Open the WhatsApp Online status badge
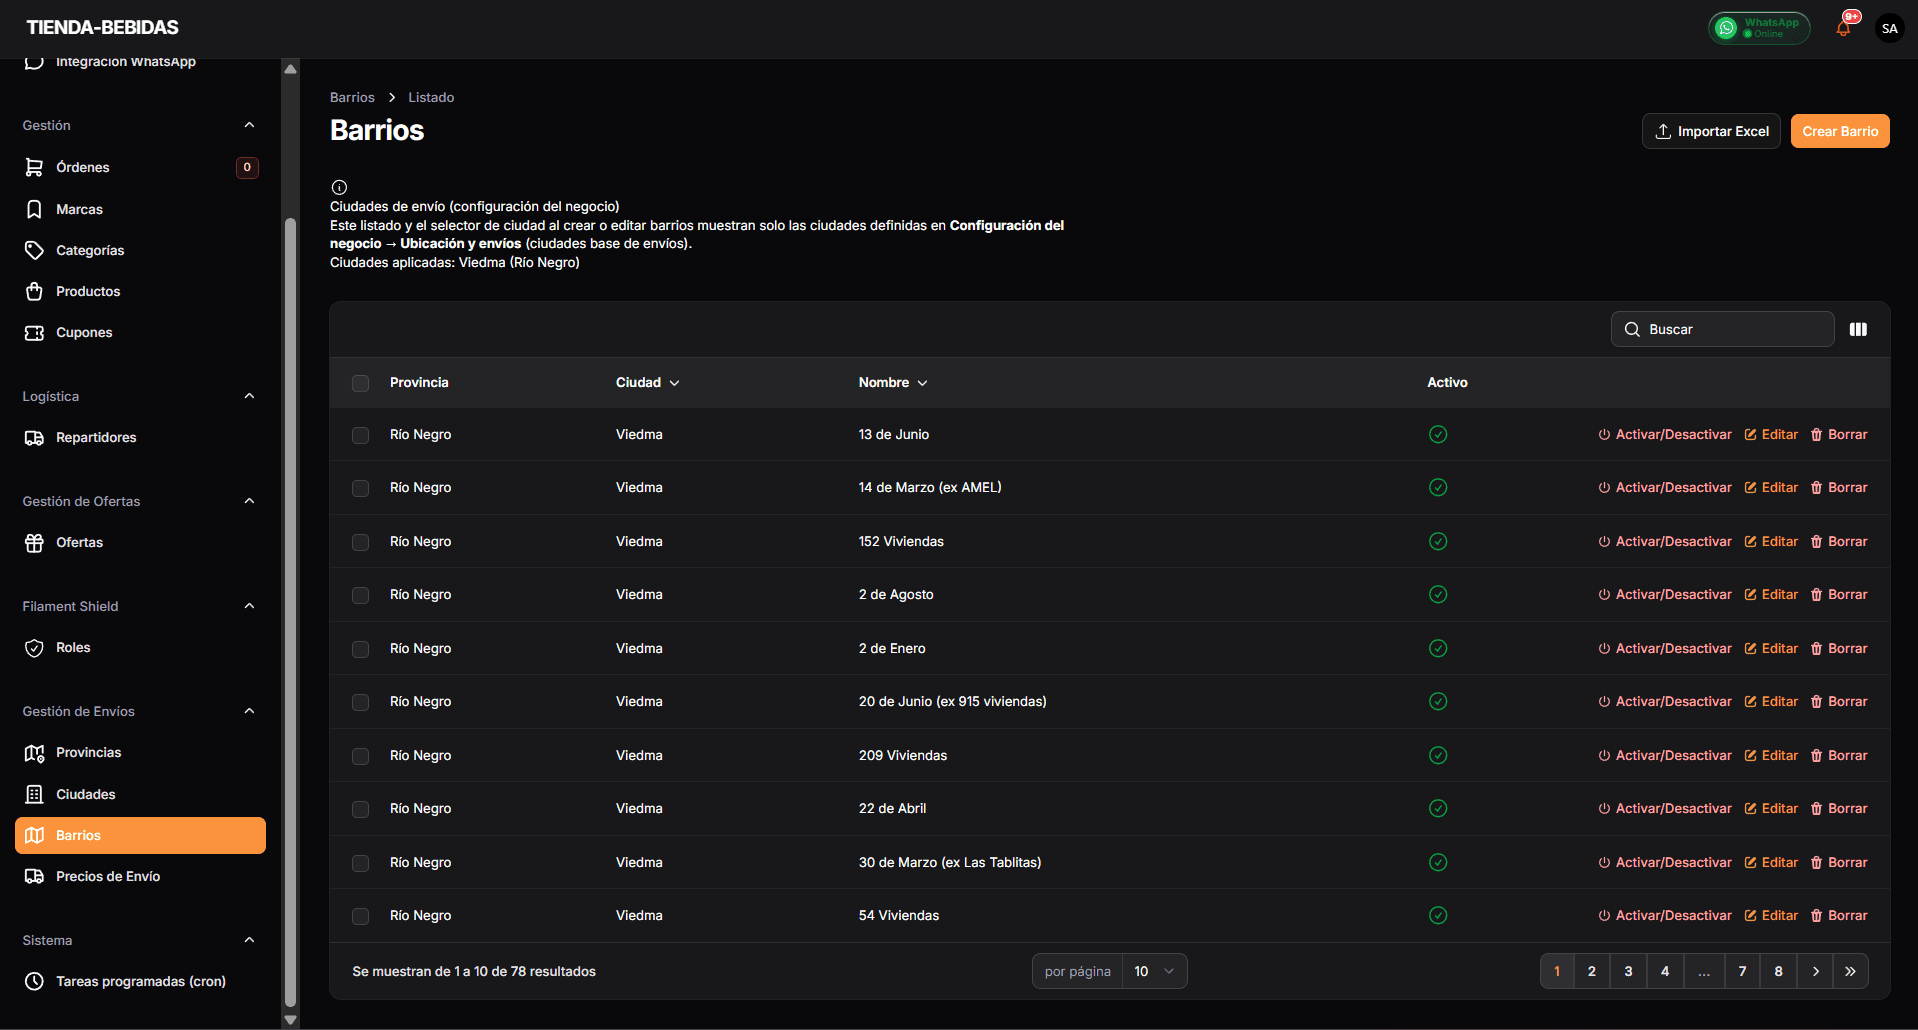Image resolution: width=1918 pixels, height=1030 pixels. 1759,28
